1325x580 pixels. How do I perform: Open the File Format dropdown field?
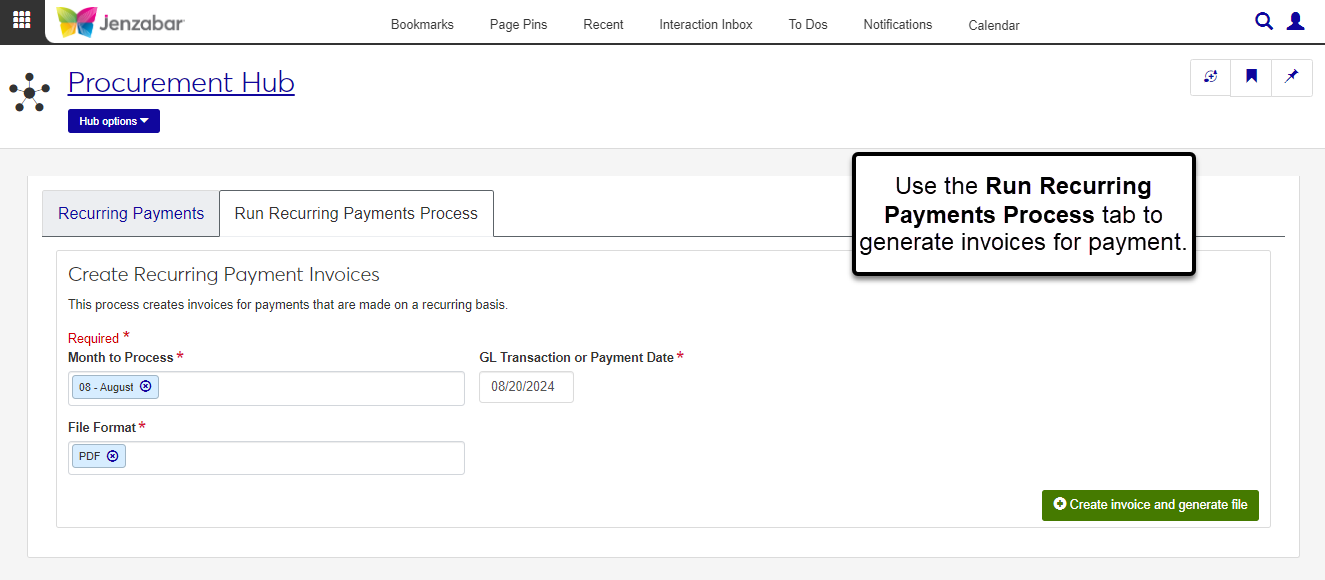point(295,457)
